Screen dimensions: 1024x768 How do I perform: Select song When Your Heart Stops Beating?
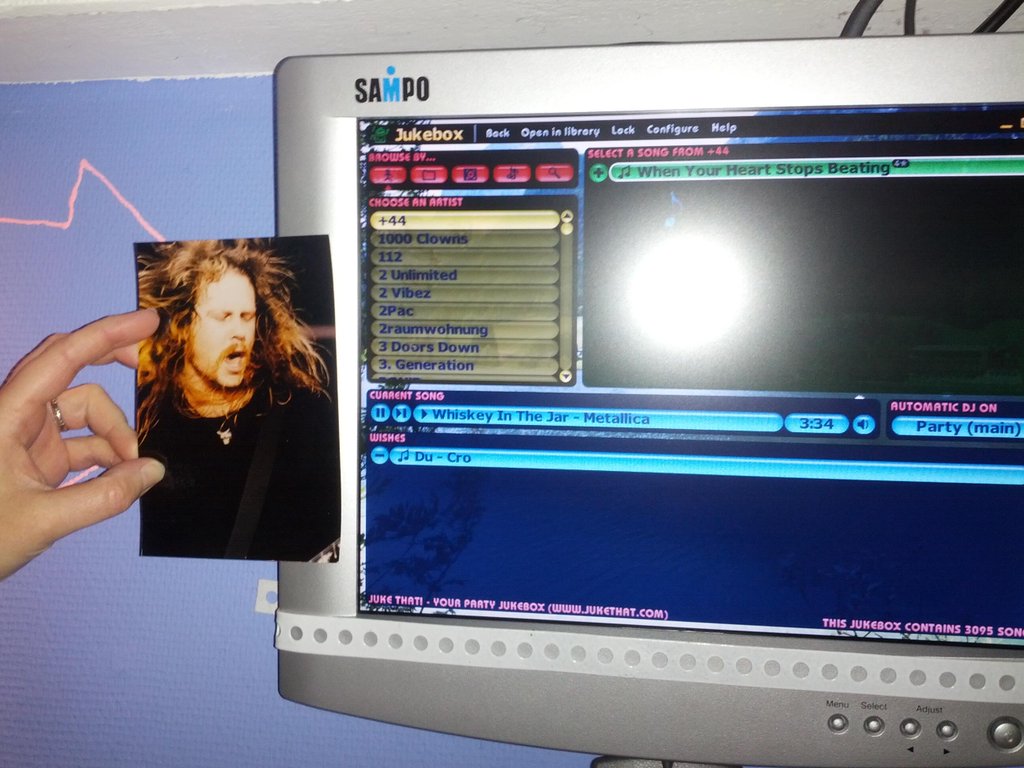816,169
